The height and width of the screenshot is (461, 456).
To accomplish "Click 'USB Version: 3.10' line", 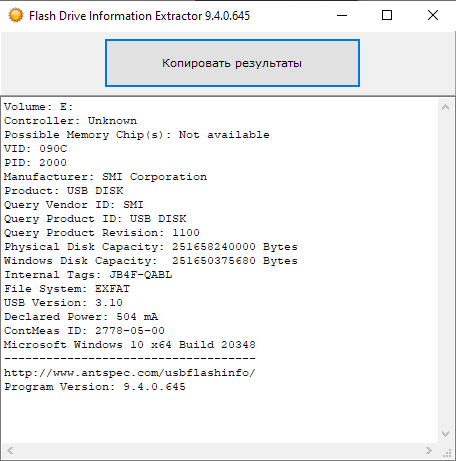I will [x=63, y=303].
